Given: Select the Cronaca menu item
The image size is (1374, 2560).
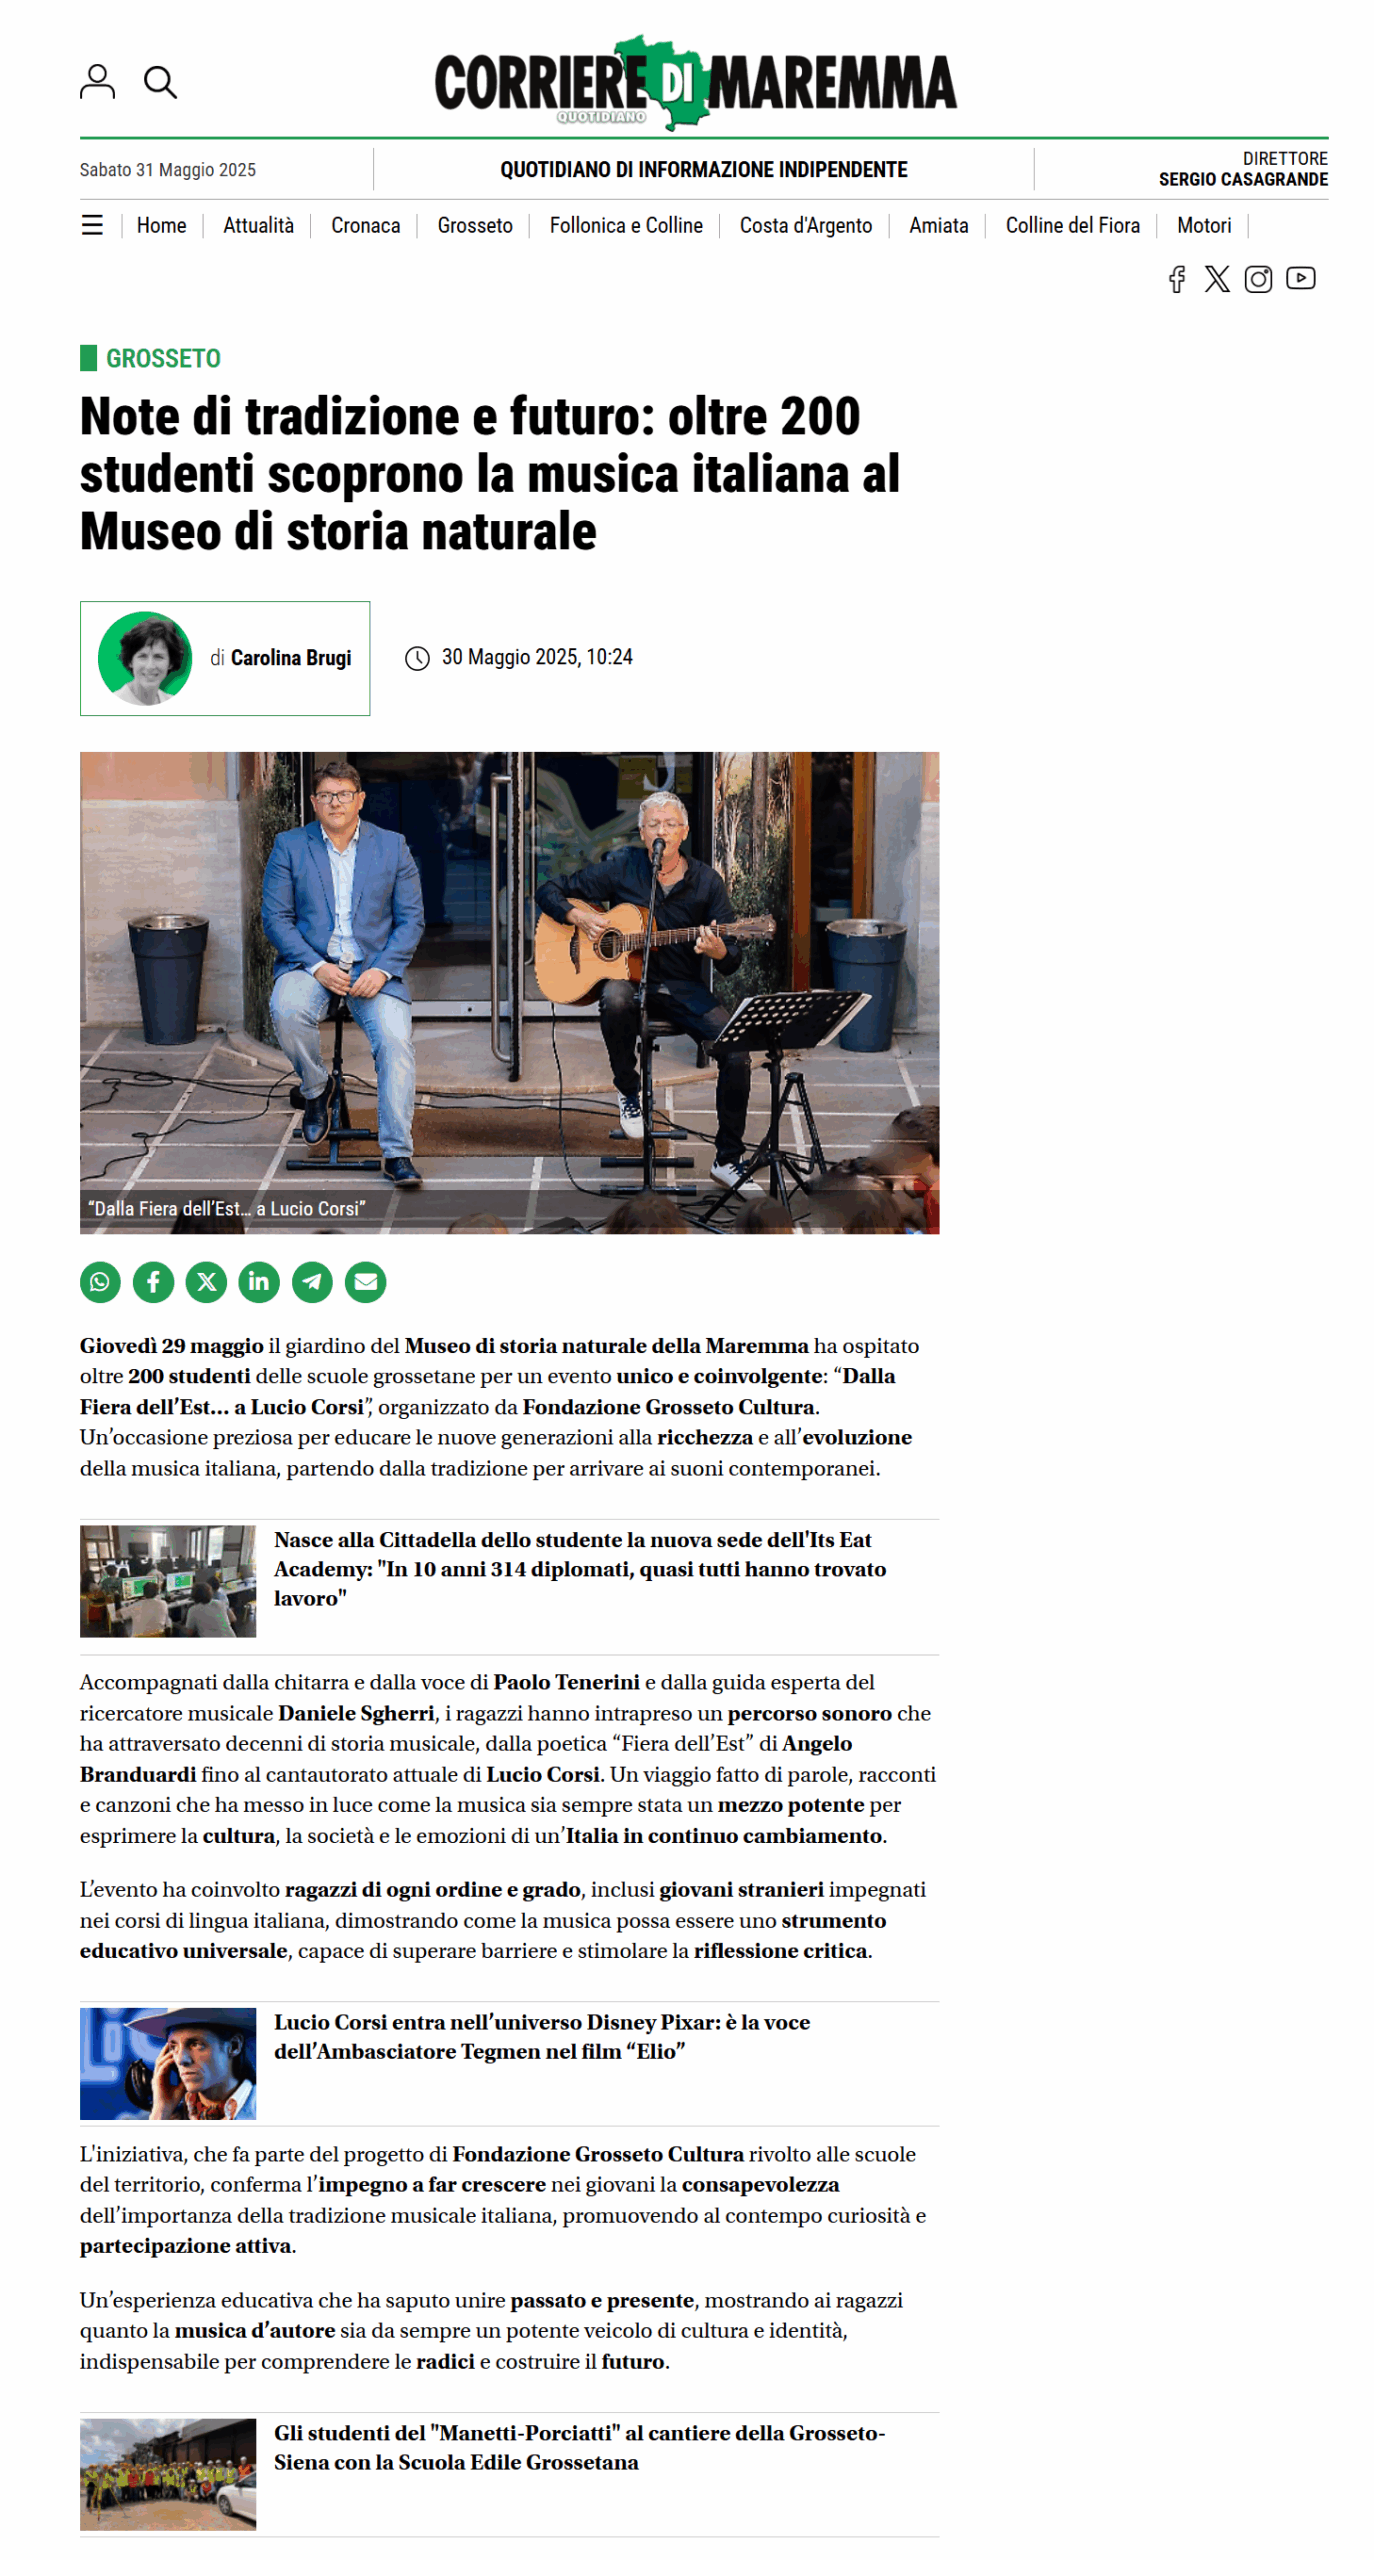Looking at the screenshot, I should point(363,224).
